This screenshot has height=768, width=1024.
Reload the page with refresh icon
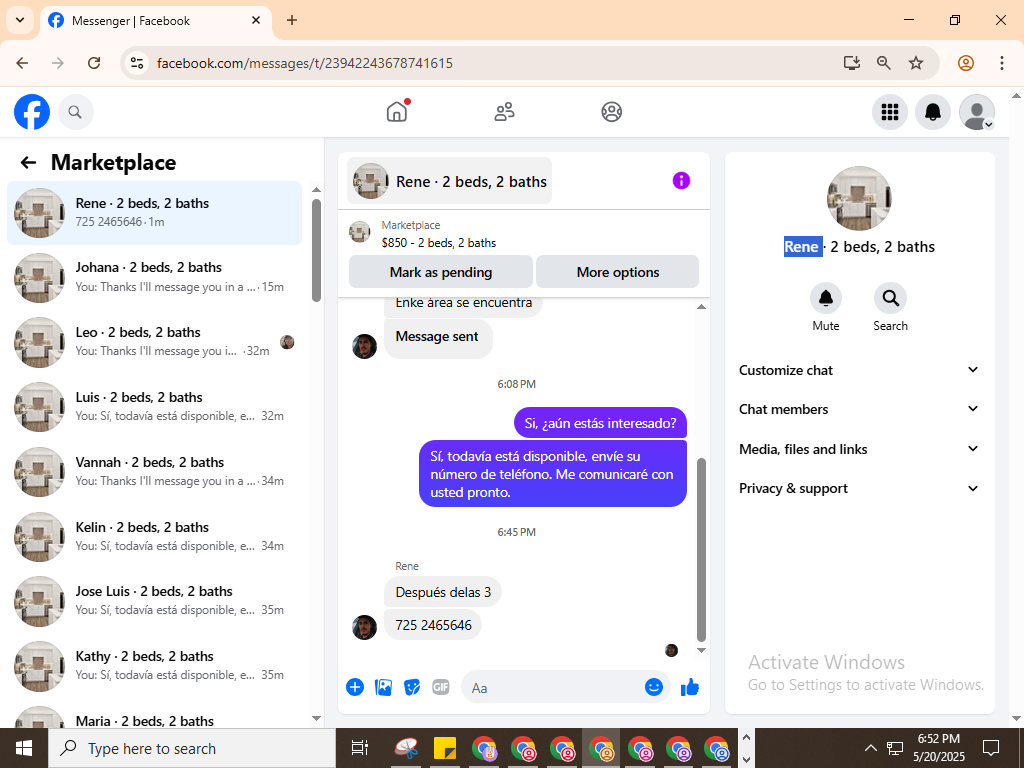(94, 63)
